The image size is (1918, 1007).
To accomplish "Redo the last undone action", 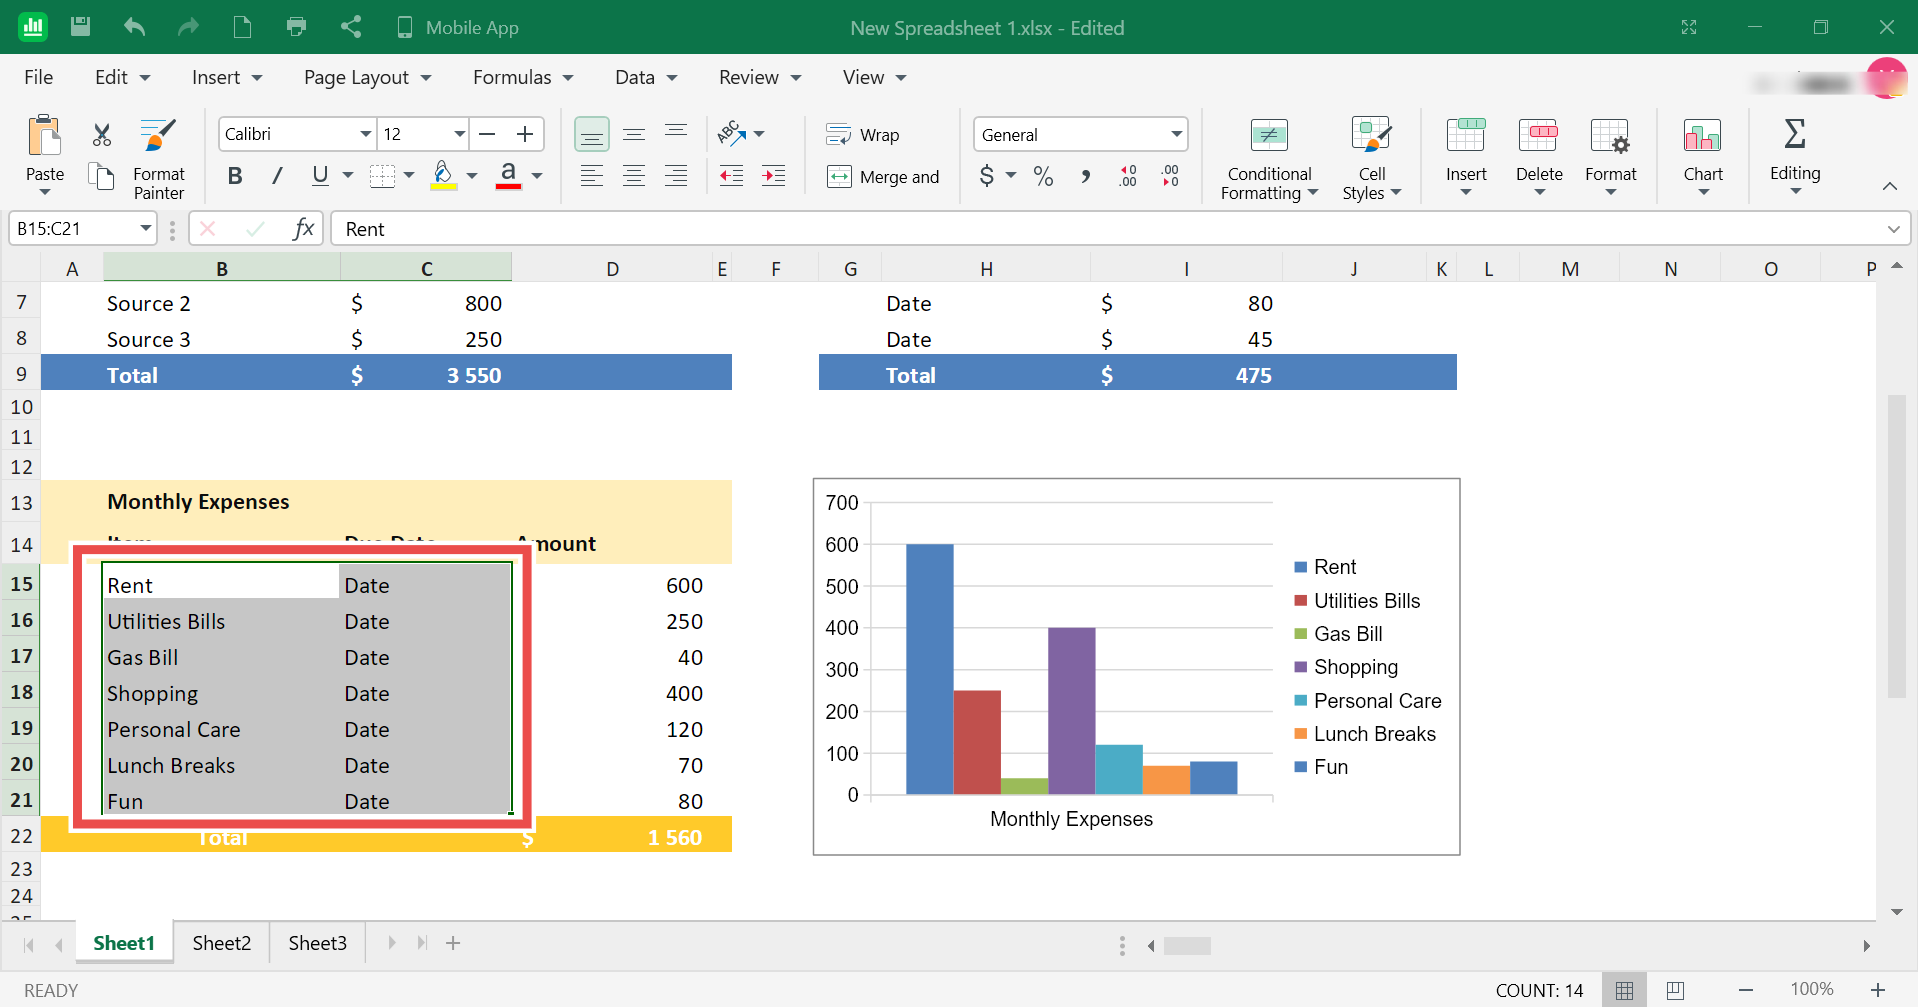I will pos(188,27).
